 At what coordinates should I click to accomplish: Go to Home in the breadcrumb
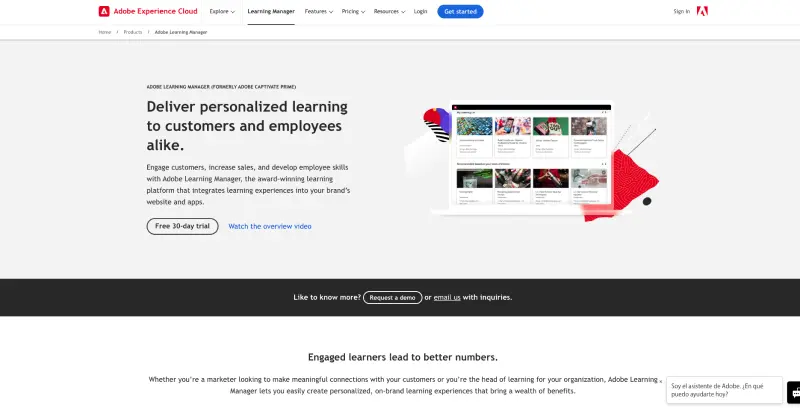(105, 32)
